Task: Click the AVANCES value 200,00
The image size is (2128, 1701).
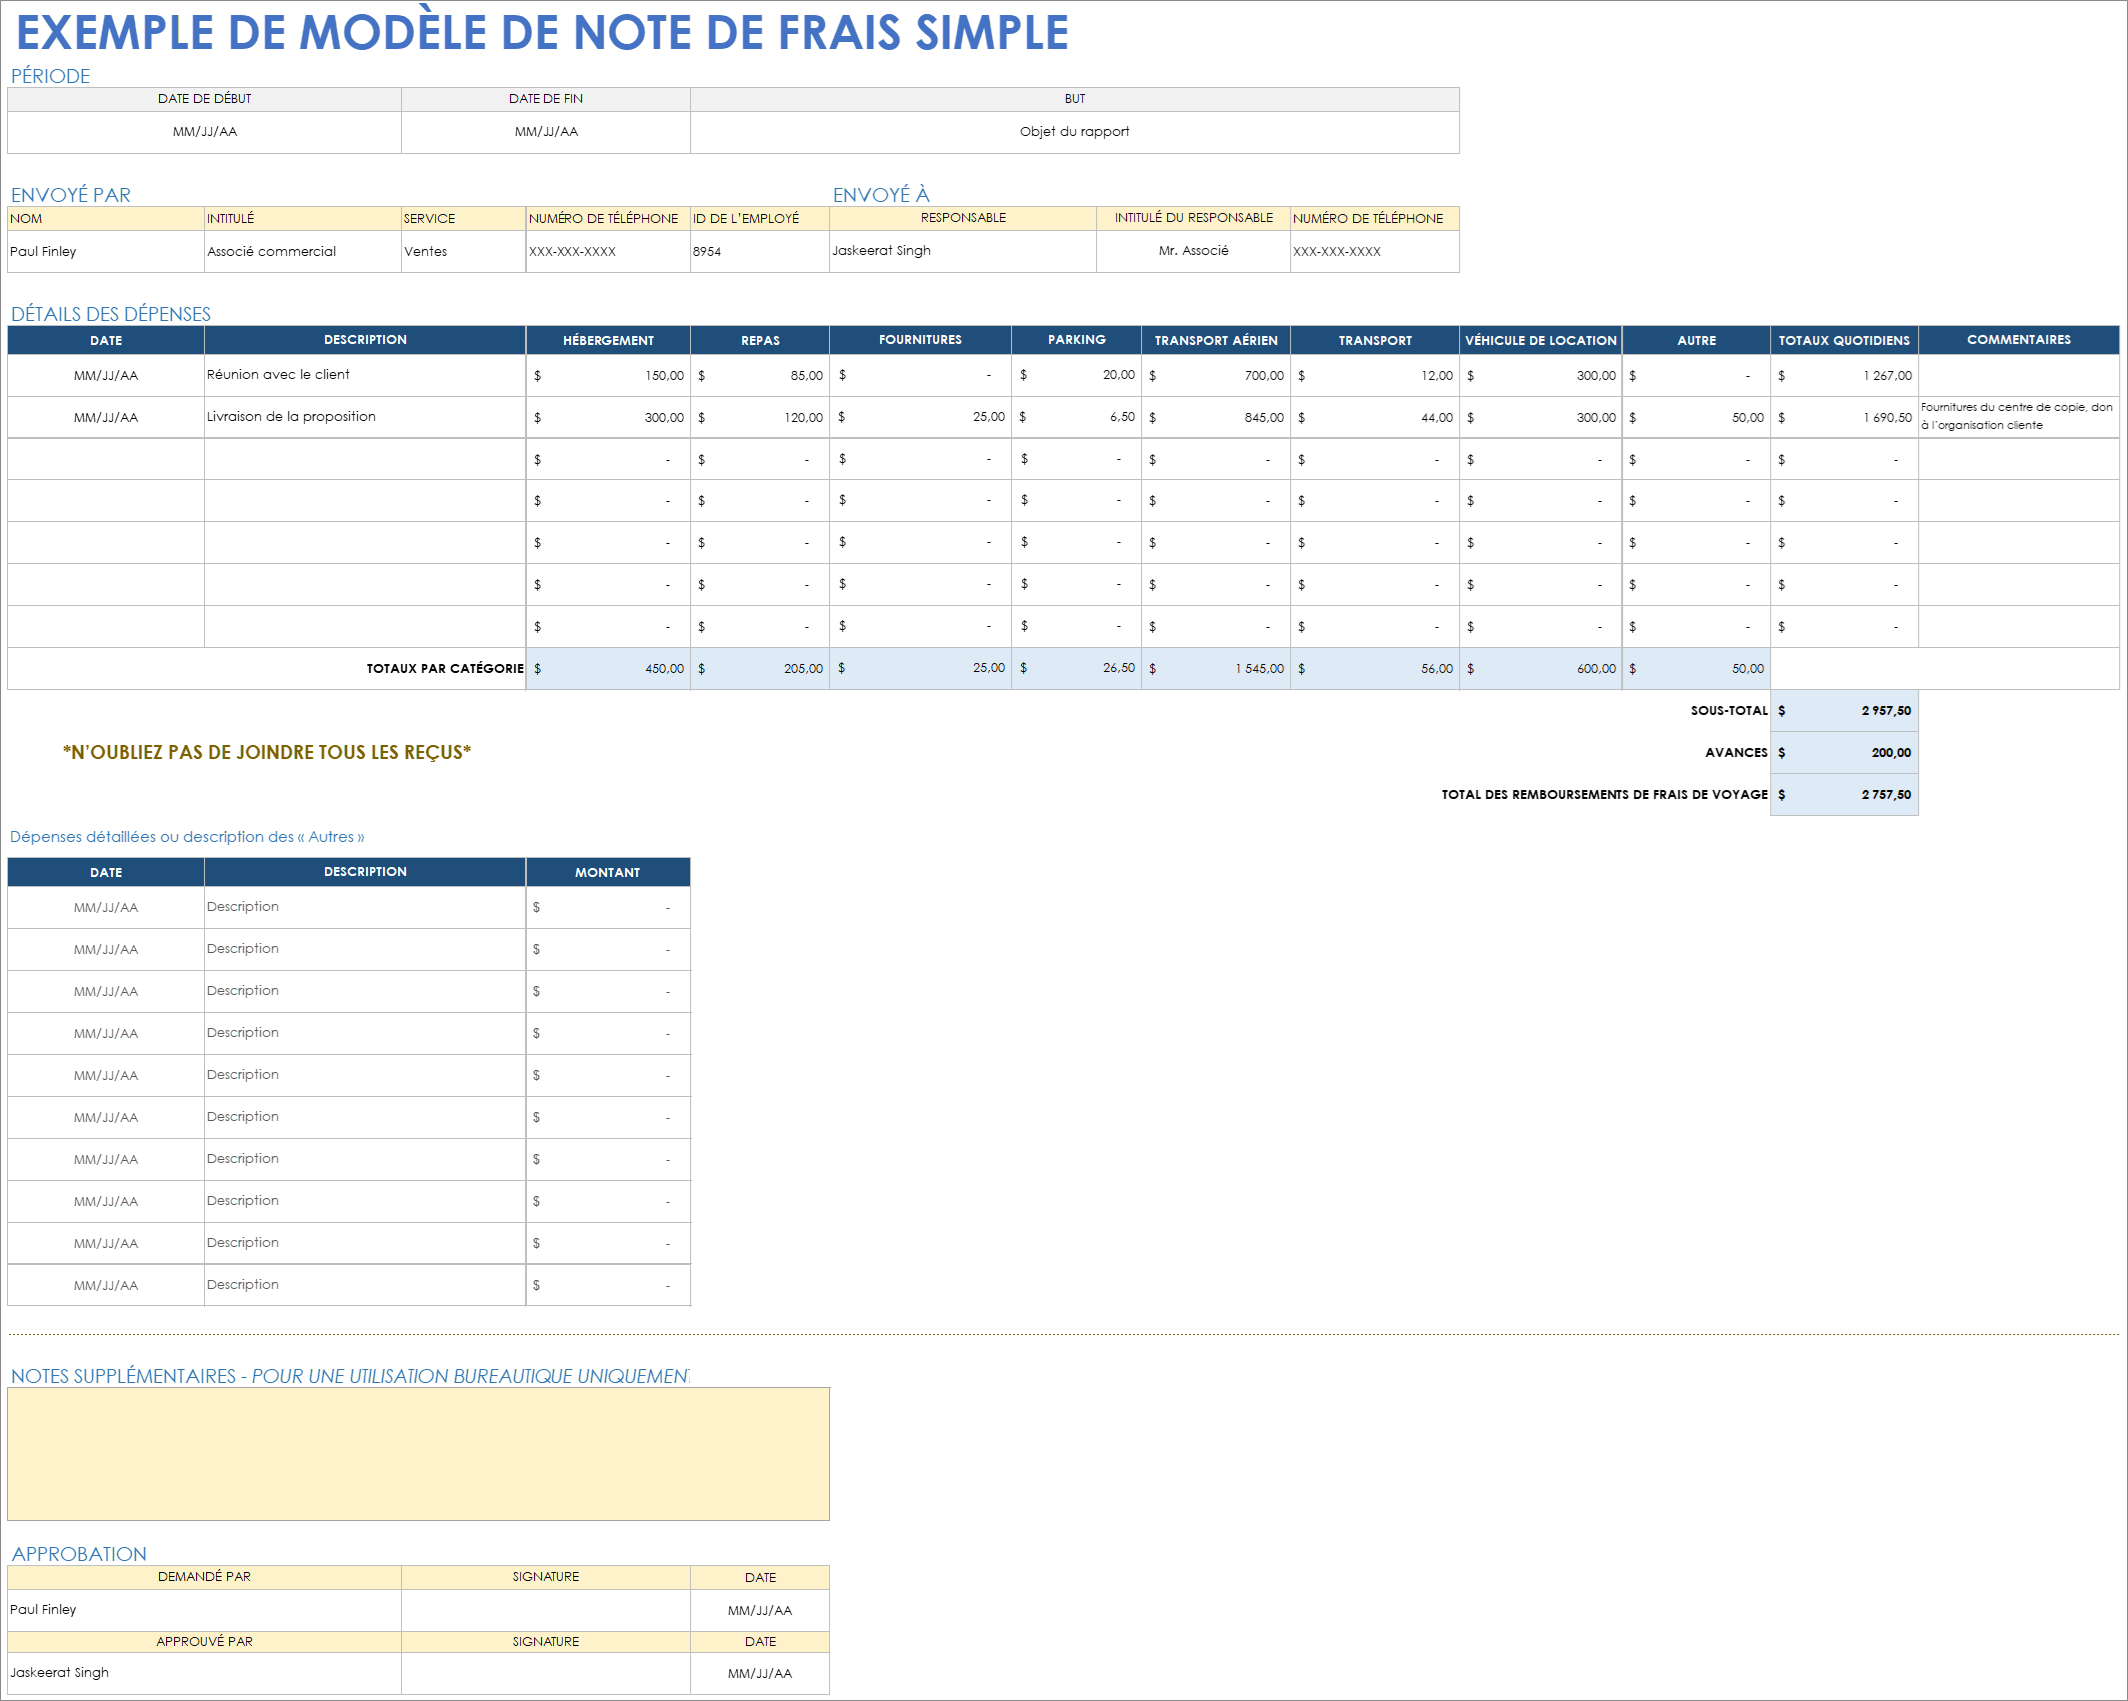Action: [1844, 753]
